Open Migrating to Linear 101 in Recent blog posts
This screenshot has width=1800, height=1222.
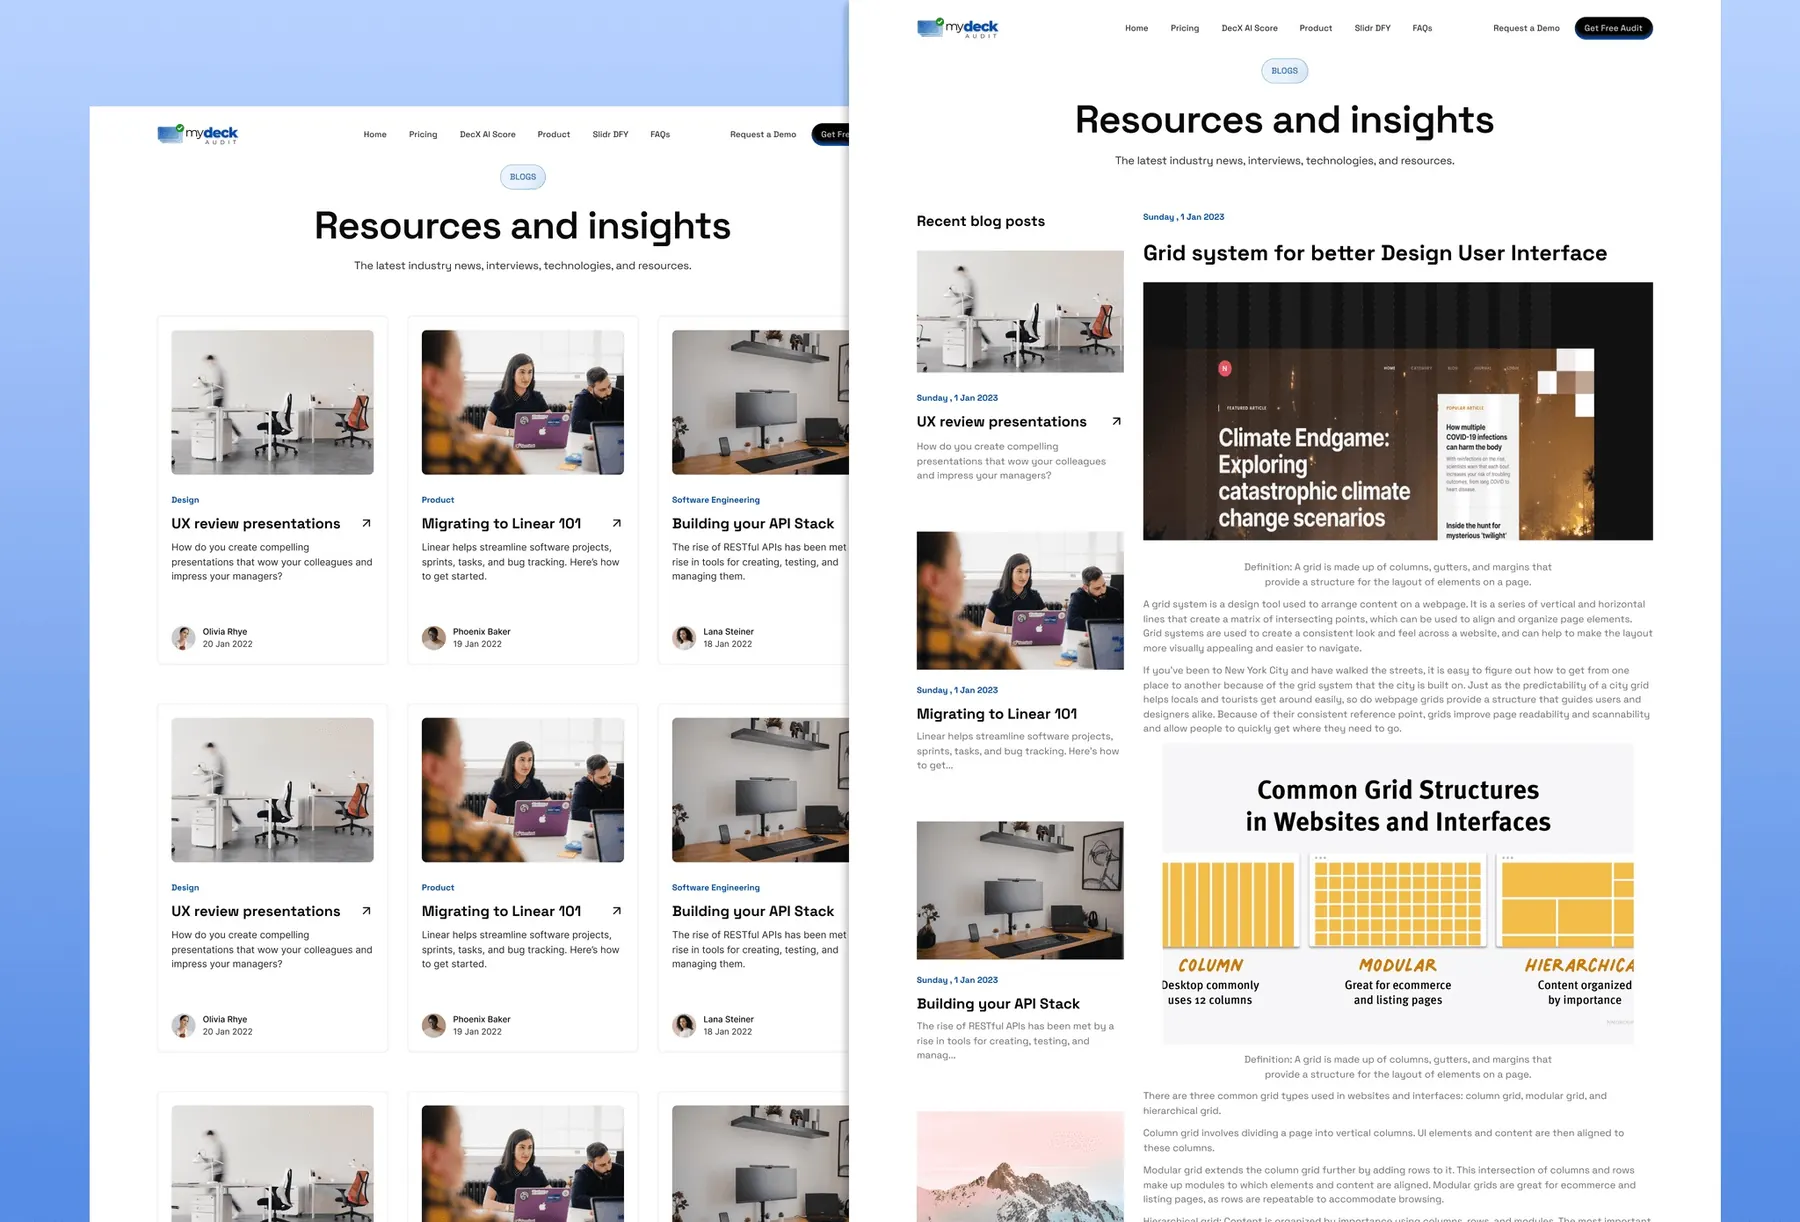(x=997, y=714)
